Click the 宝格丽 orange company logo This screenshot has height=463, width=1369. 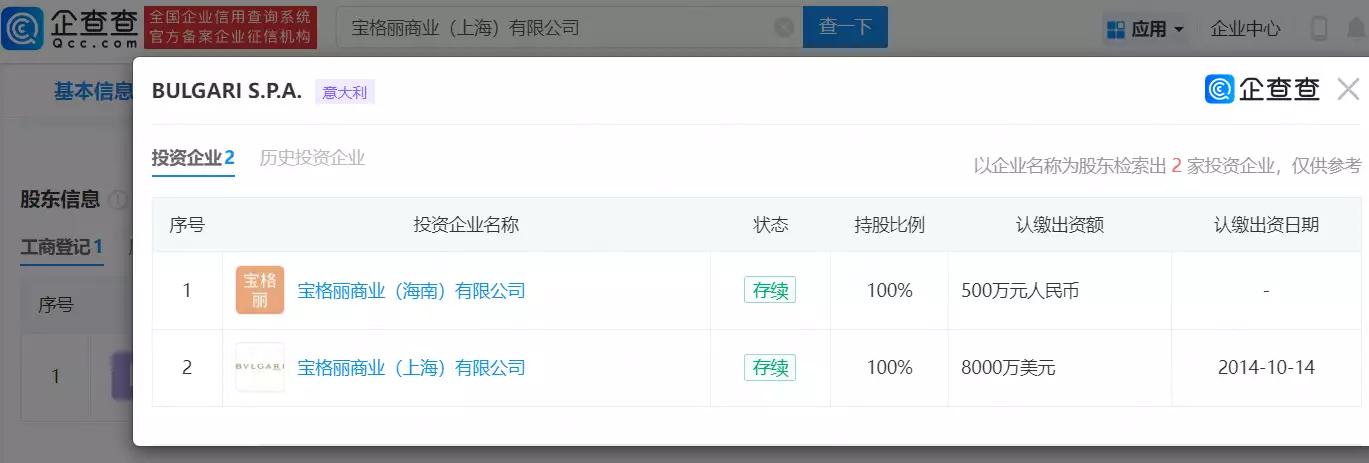(x=260, y=291)
